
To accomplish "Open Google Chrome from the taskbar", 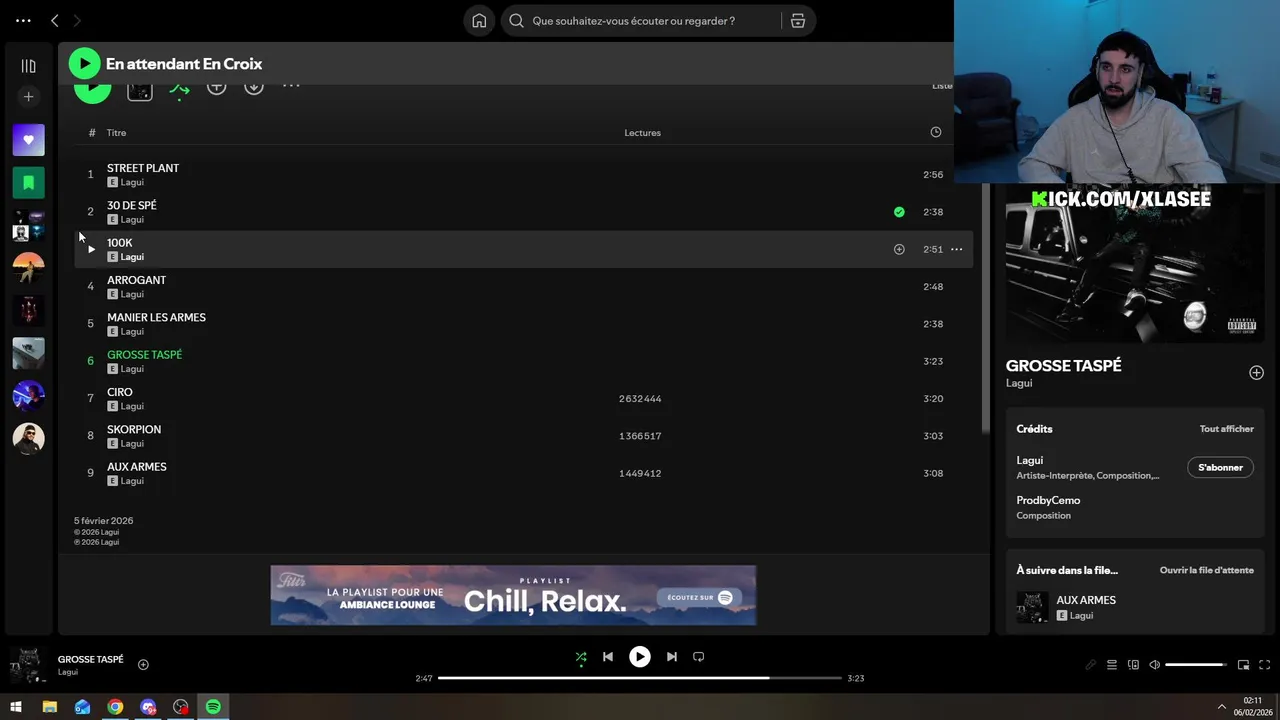I will 115,707.
